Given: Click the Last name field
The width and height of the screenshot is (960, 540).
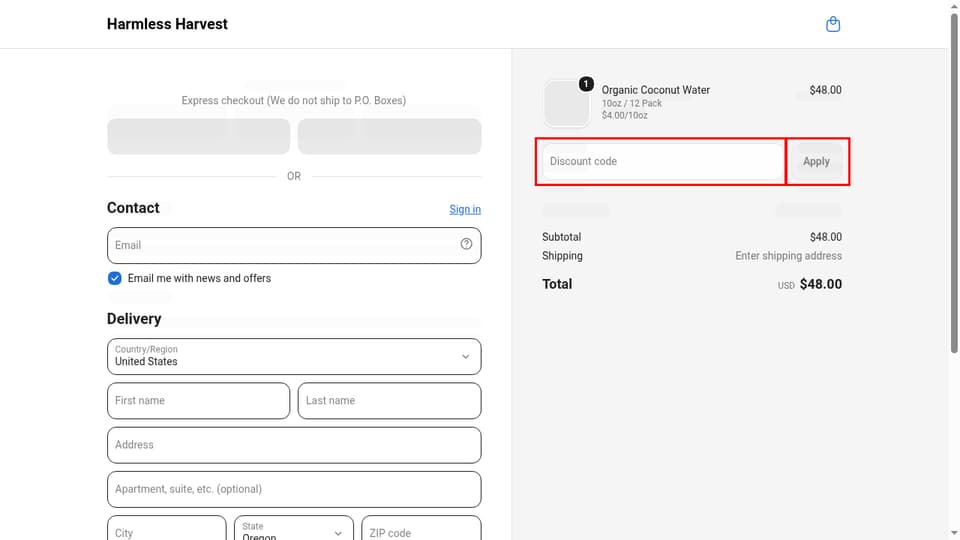Looking at the screenshot, I should [x=389, y=400].
